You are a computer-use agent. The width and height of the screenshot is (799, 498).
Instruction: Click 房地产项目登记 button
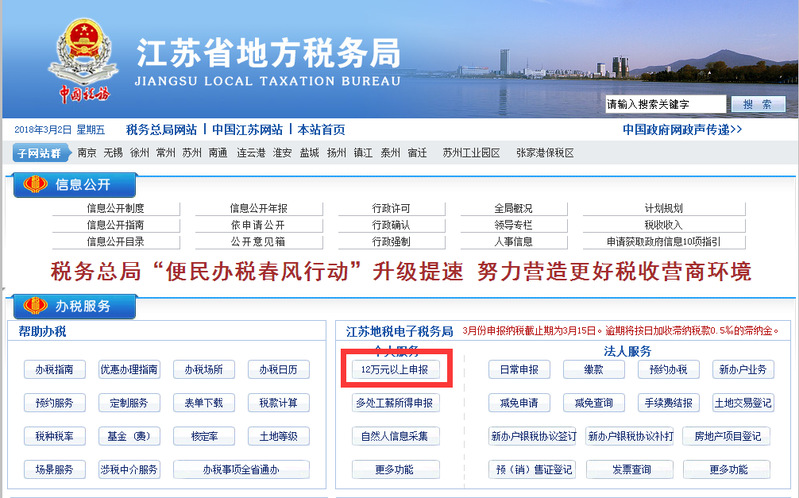(727, 436)
